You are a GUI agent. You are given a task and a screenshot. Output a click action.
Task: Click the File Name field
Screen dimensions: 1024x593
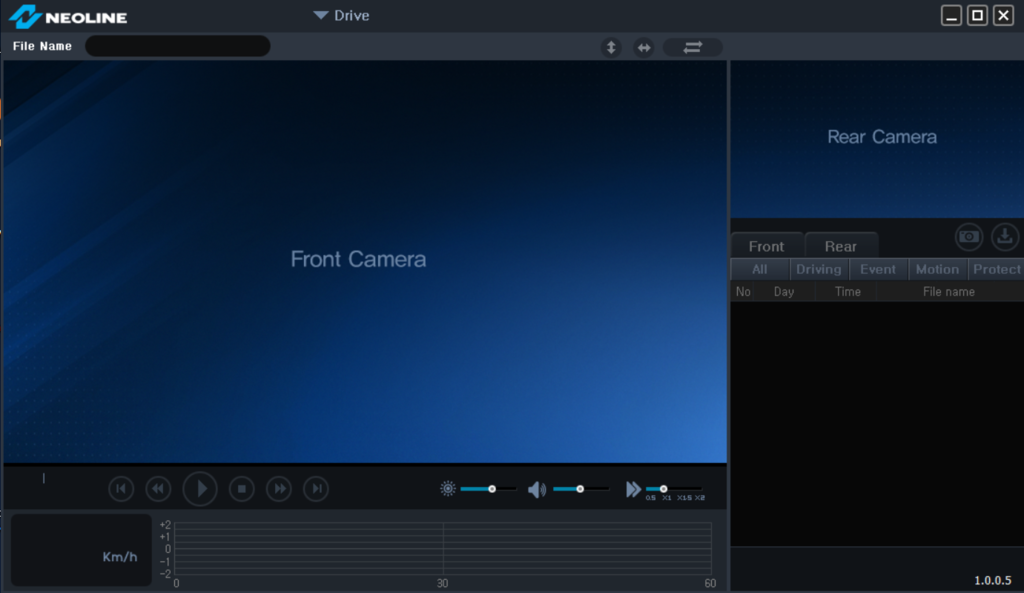tap(178, 46)
